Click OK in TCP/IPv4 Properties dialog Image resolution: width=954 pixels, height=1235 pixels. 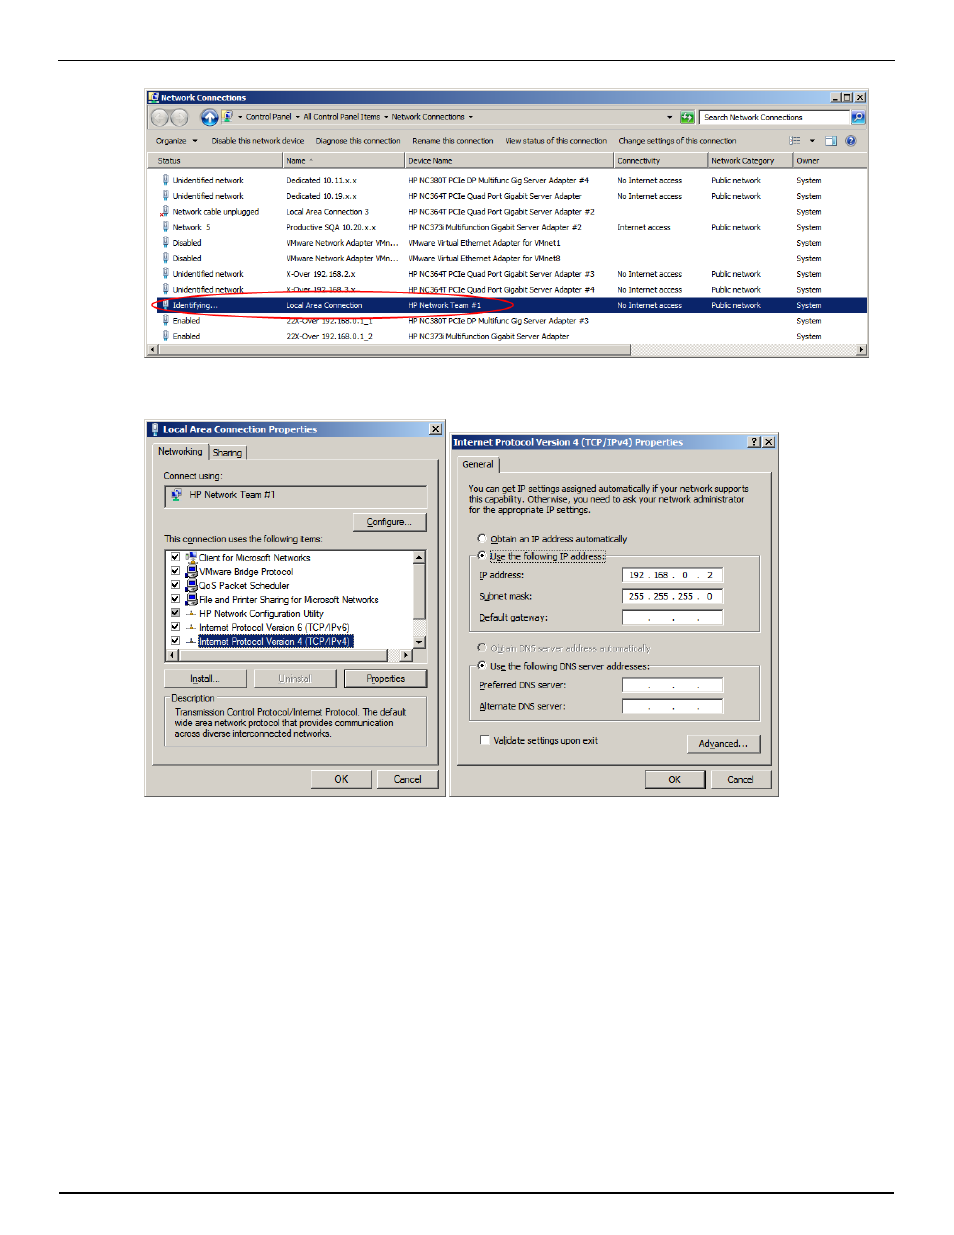click(675, 780)
